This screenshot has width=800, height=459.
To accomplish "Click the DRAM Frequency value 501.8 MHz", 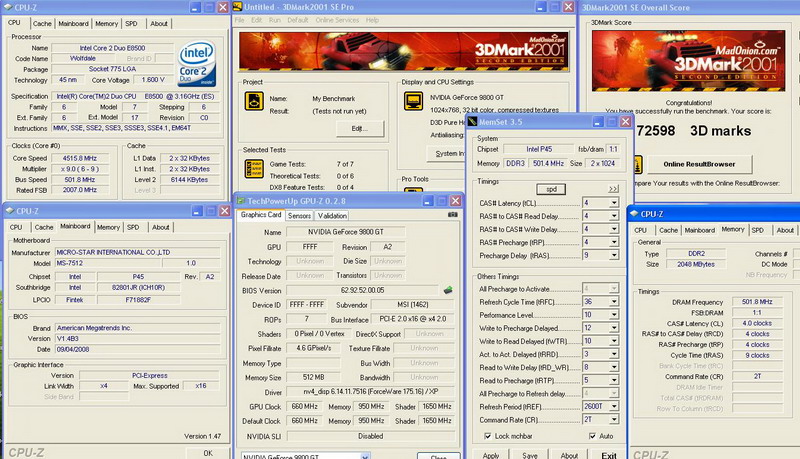I will tap(757, 302).
